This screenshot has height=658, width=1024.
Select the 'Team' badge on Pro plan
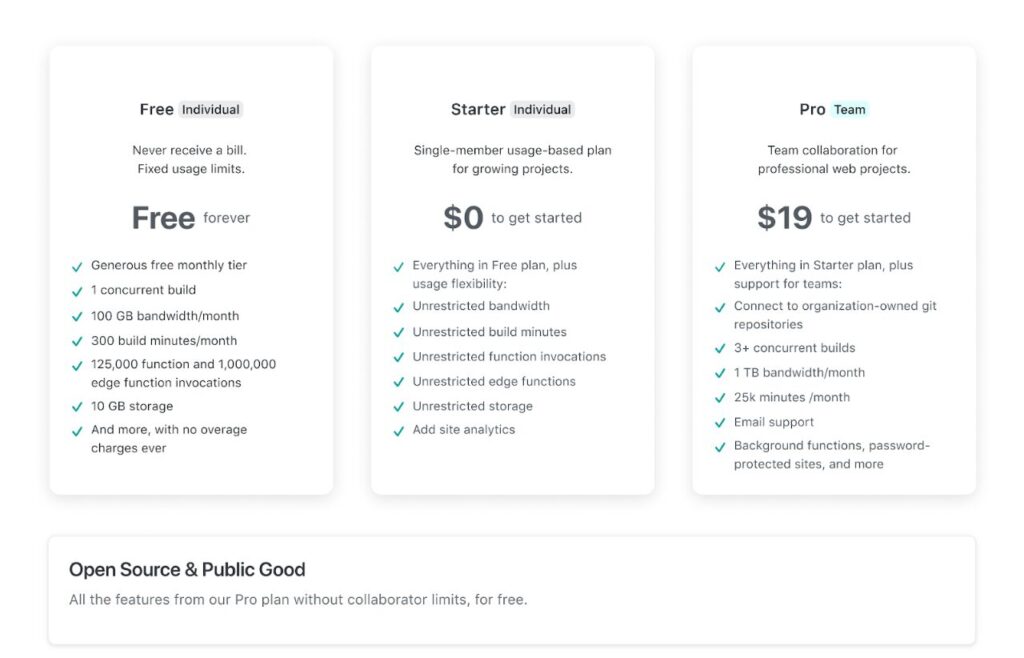click(x=850, y=110)
